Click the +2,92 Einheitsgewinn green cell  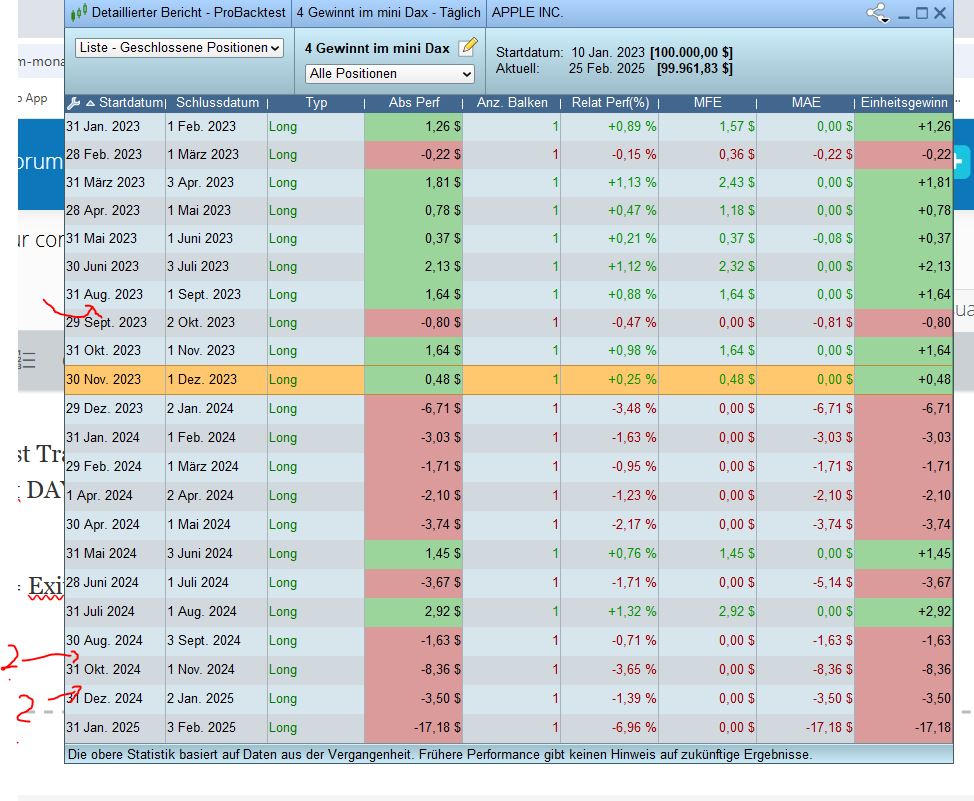(904, 611)
